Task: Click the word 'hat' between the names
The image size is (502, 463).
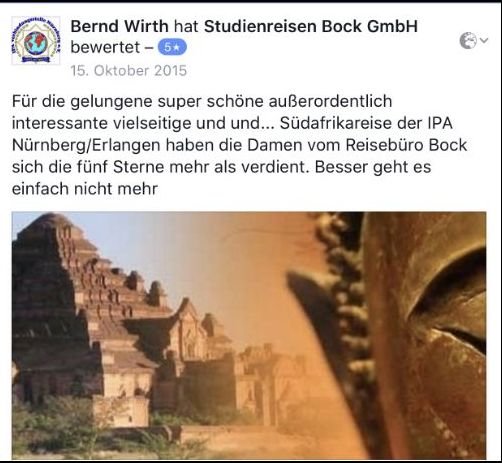Action: (x=186, y=26)
